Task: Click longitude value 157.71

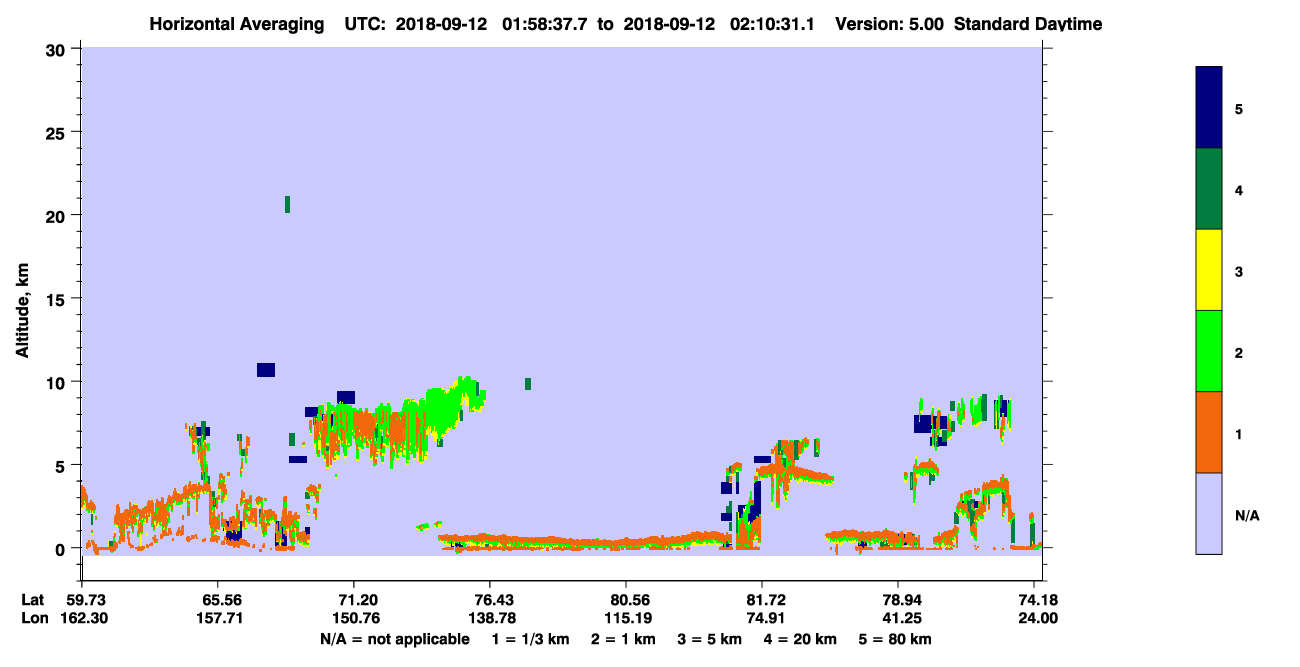Action: point(218,618)
